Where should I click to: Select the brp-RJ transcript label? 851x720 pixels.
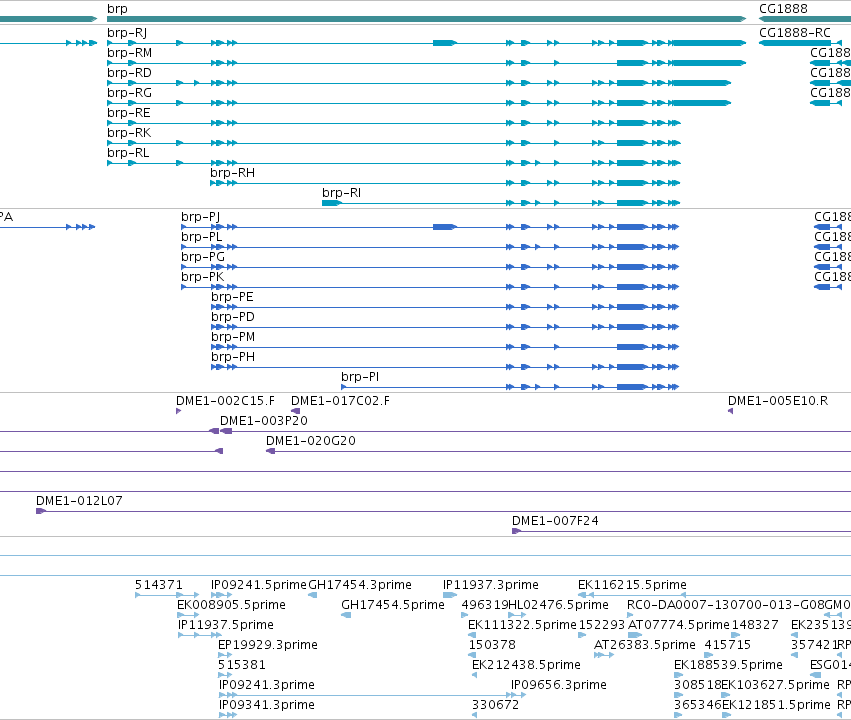(x=127, y=33)
